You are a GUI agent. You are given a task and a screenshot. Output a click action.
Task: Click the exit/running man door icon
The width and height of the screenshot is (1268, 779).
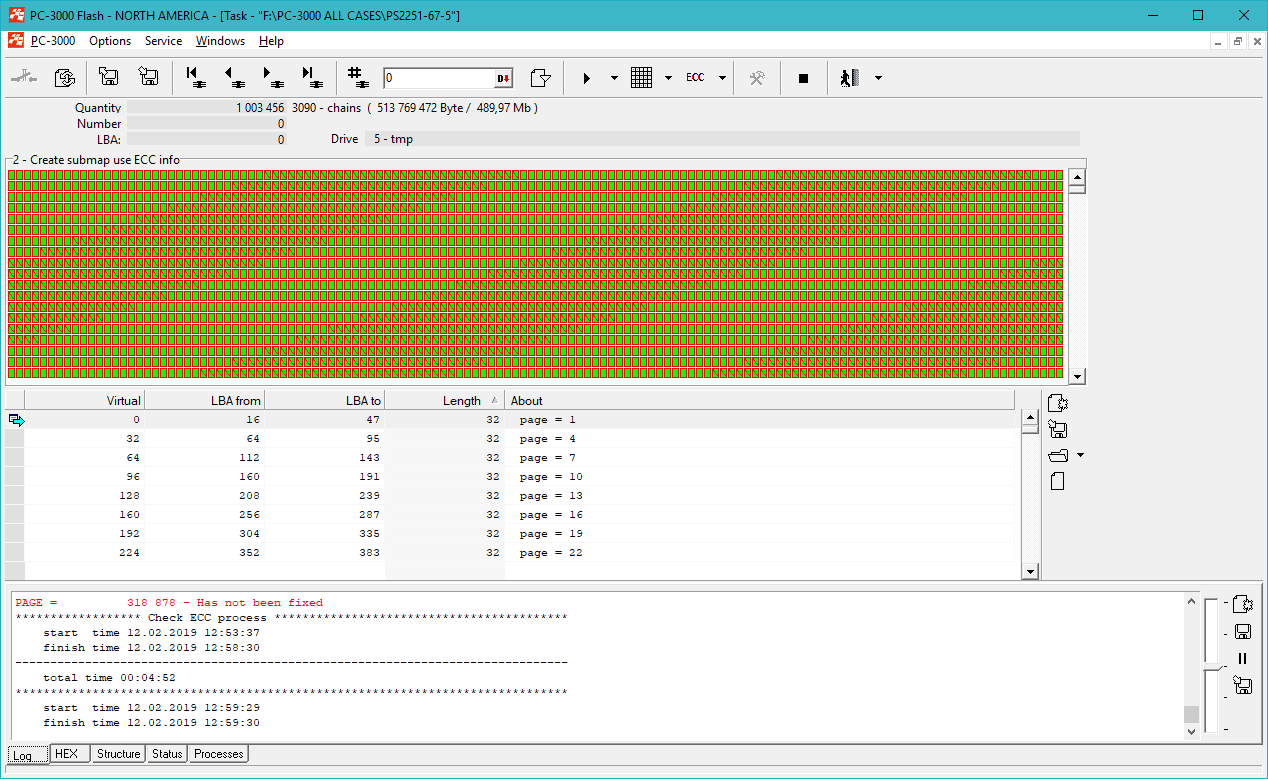pyautogui.click(x=850, y=78)
